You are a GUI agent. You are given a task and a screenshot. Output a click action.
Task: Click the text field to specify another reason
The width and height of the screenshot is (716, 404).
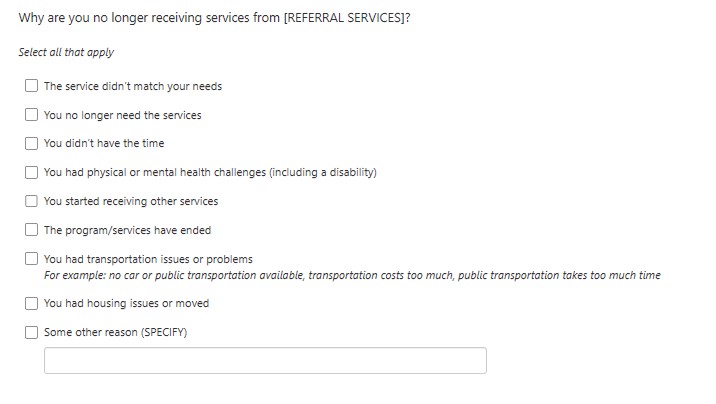(x=265, y=361)
